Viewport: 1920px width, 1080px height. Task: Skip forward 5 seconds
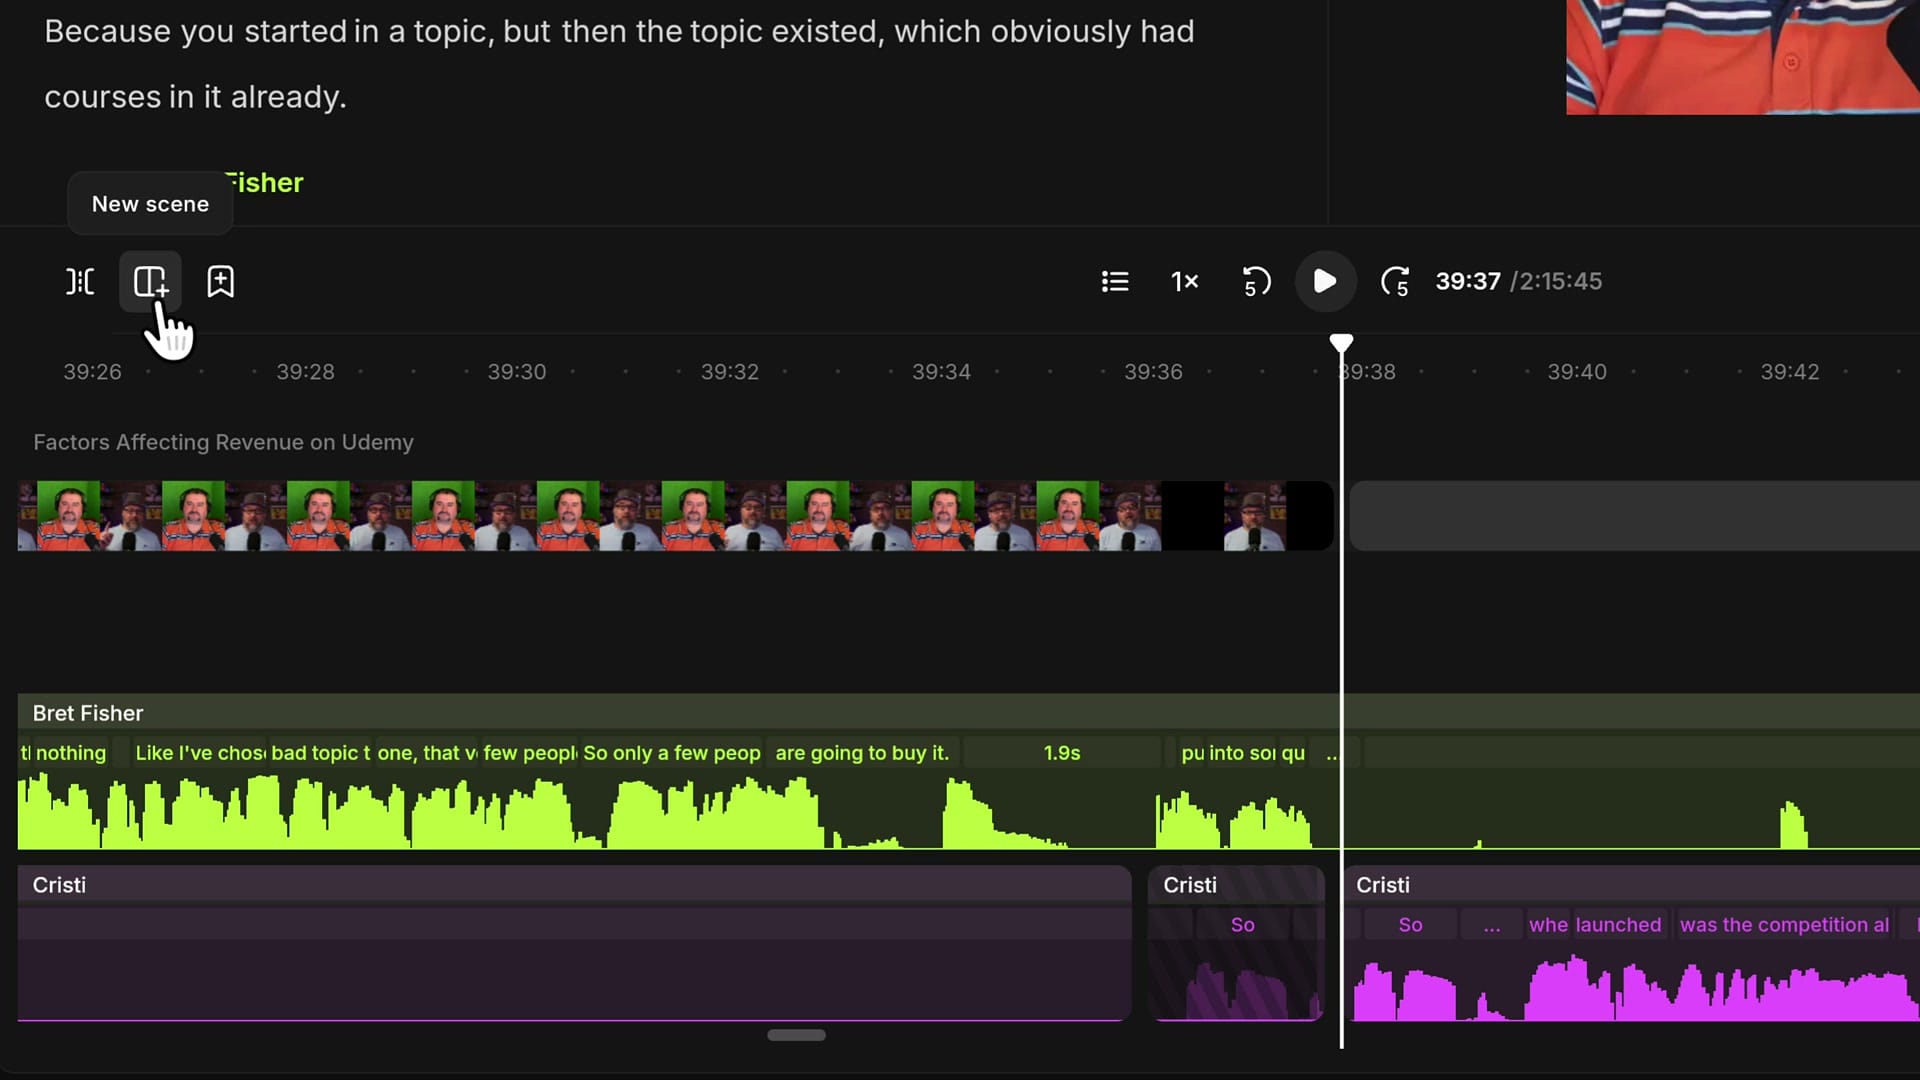coord(1395,281)
